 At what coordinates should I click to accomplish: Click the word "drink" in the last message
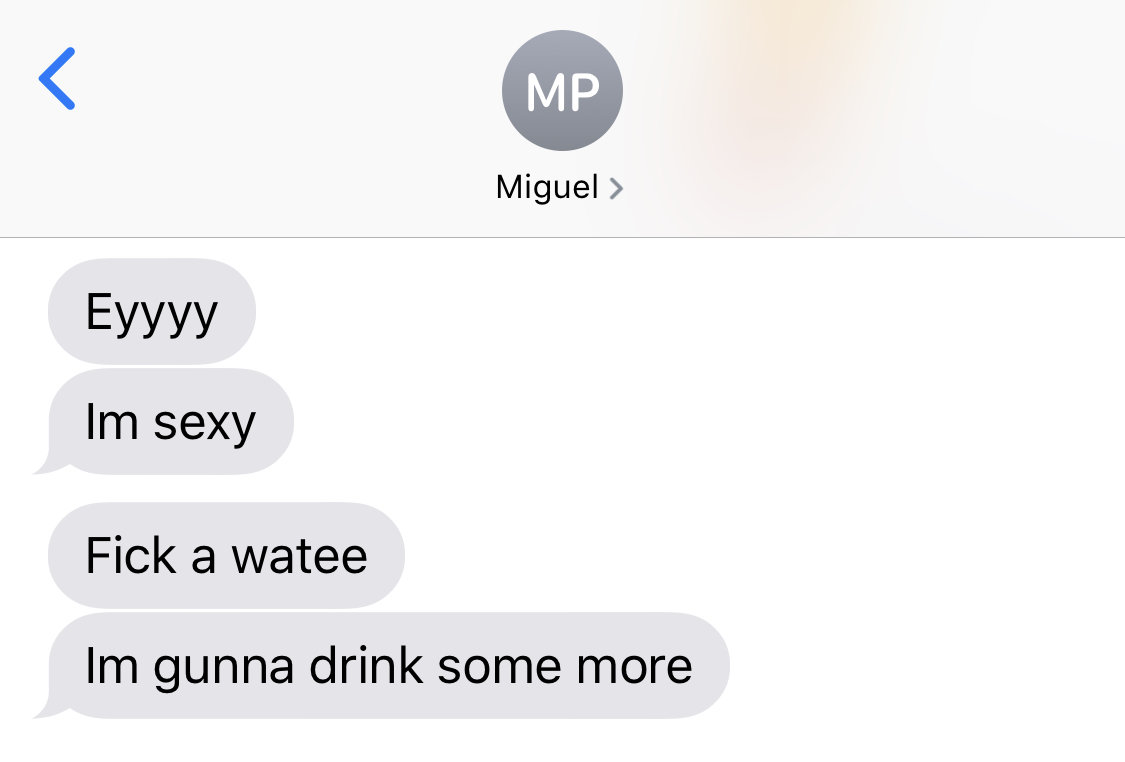tap(366, 664)
